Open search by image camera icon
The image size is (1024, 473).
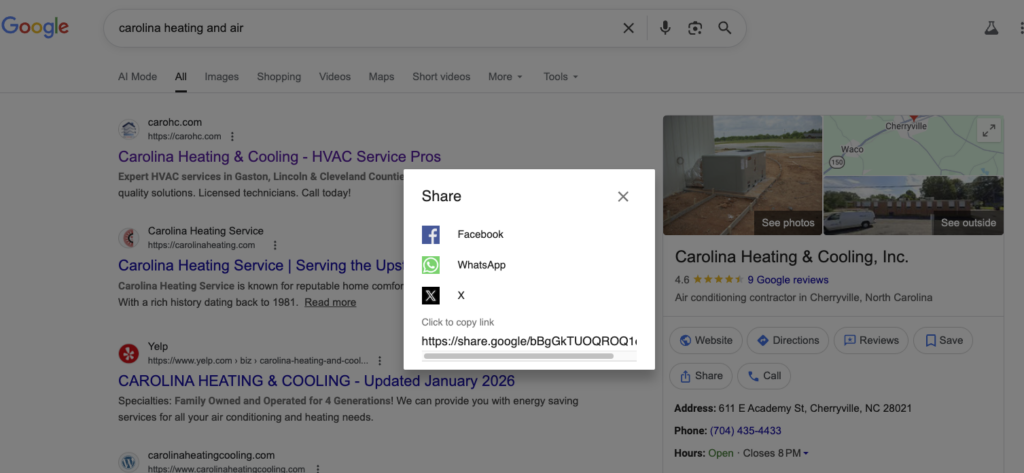pos(695,28)
